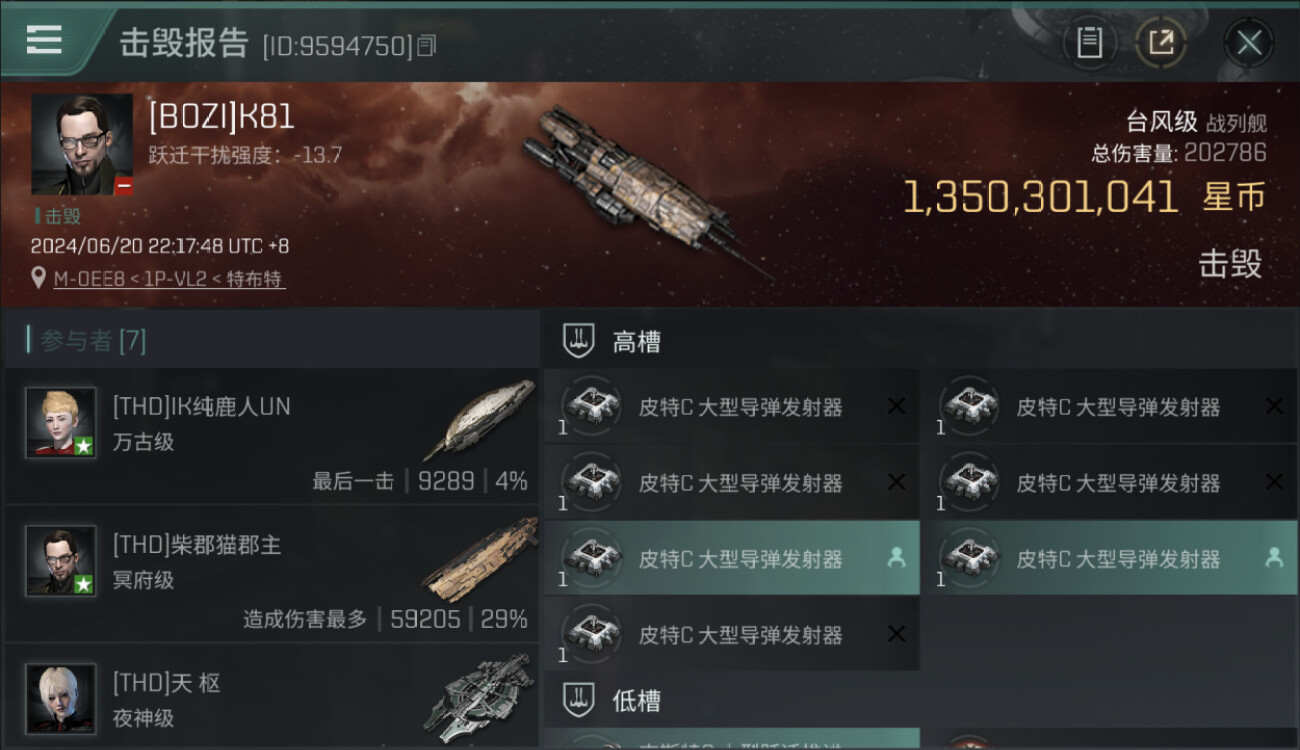This screenshot has width=1300, height=750.
Task: Select participant [THD]IK纯鹿人UN portrait
Action: tap(61, 422)
